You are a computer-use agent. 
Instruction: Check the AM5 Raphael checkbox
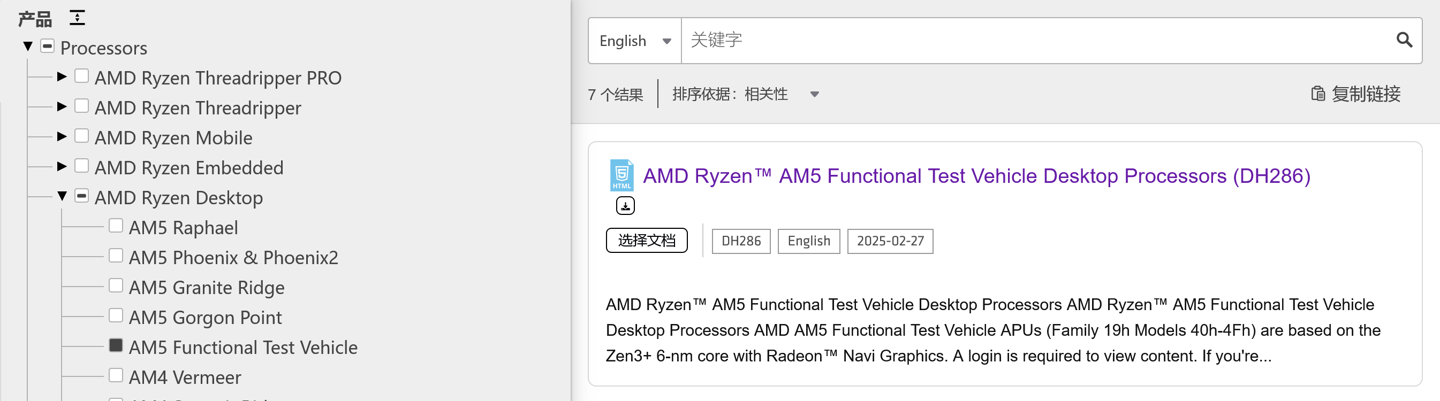click(x=116, y=226)
